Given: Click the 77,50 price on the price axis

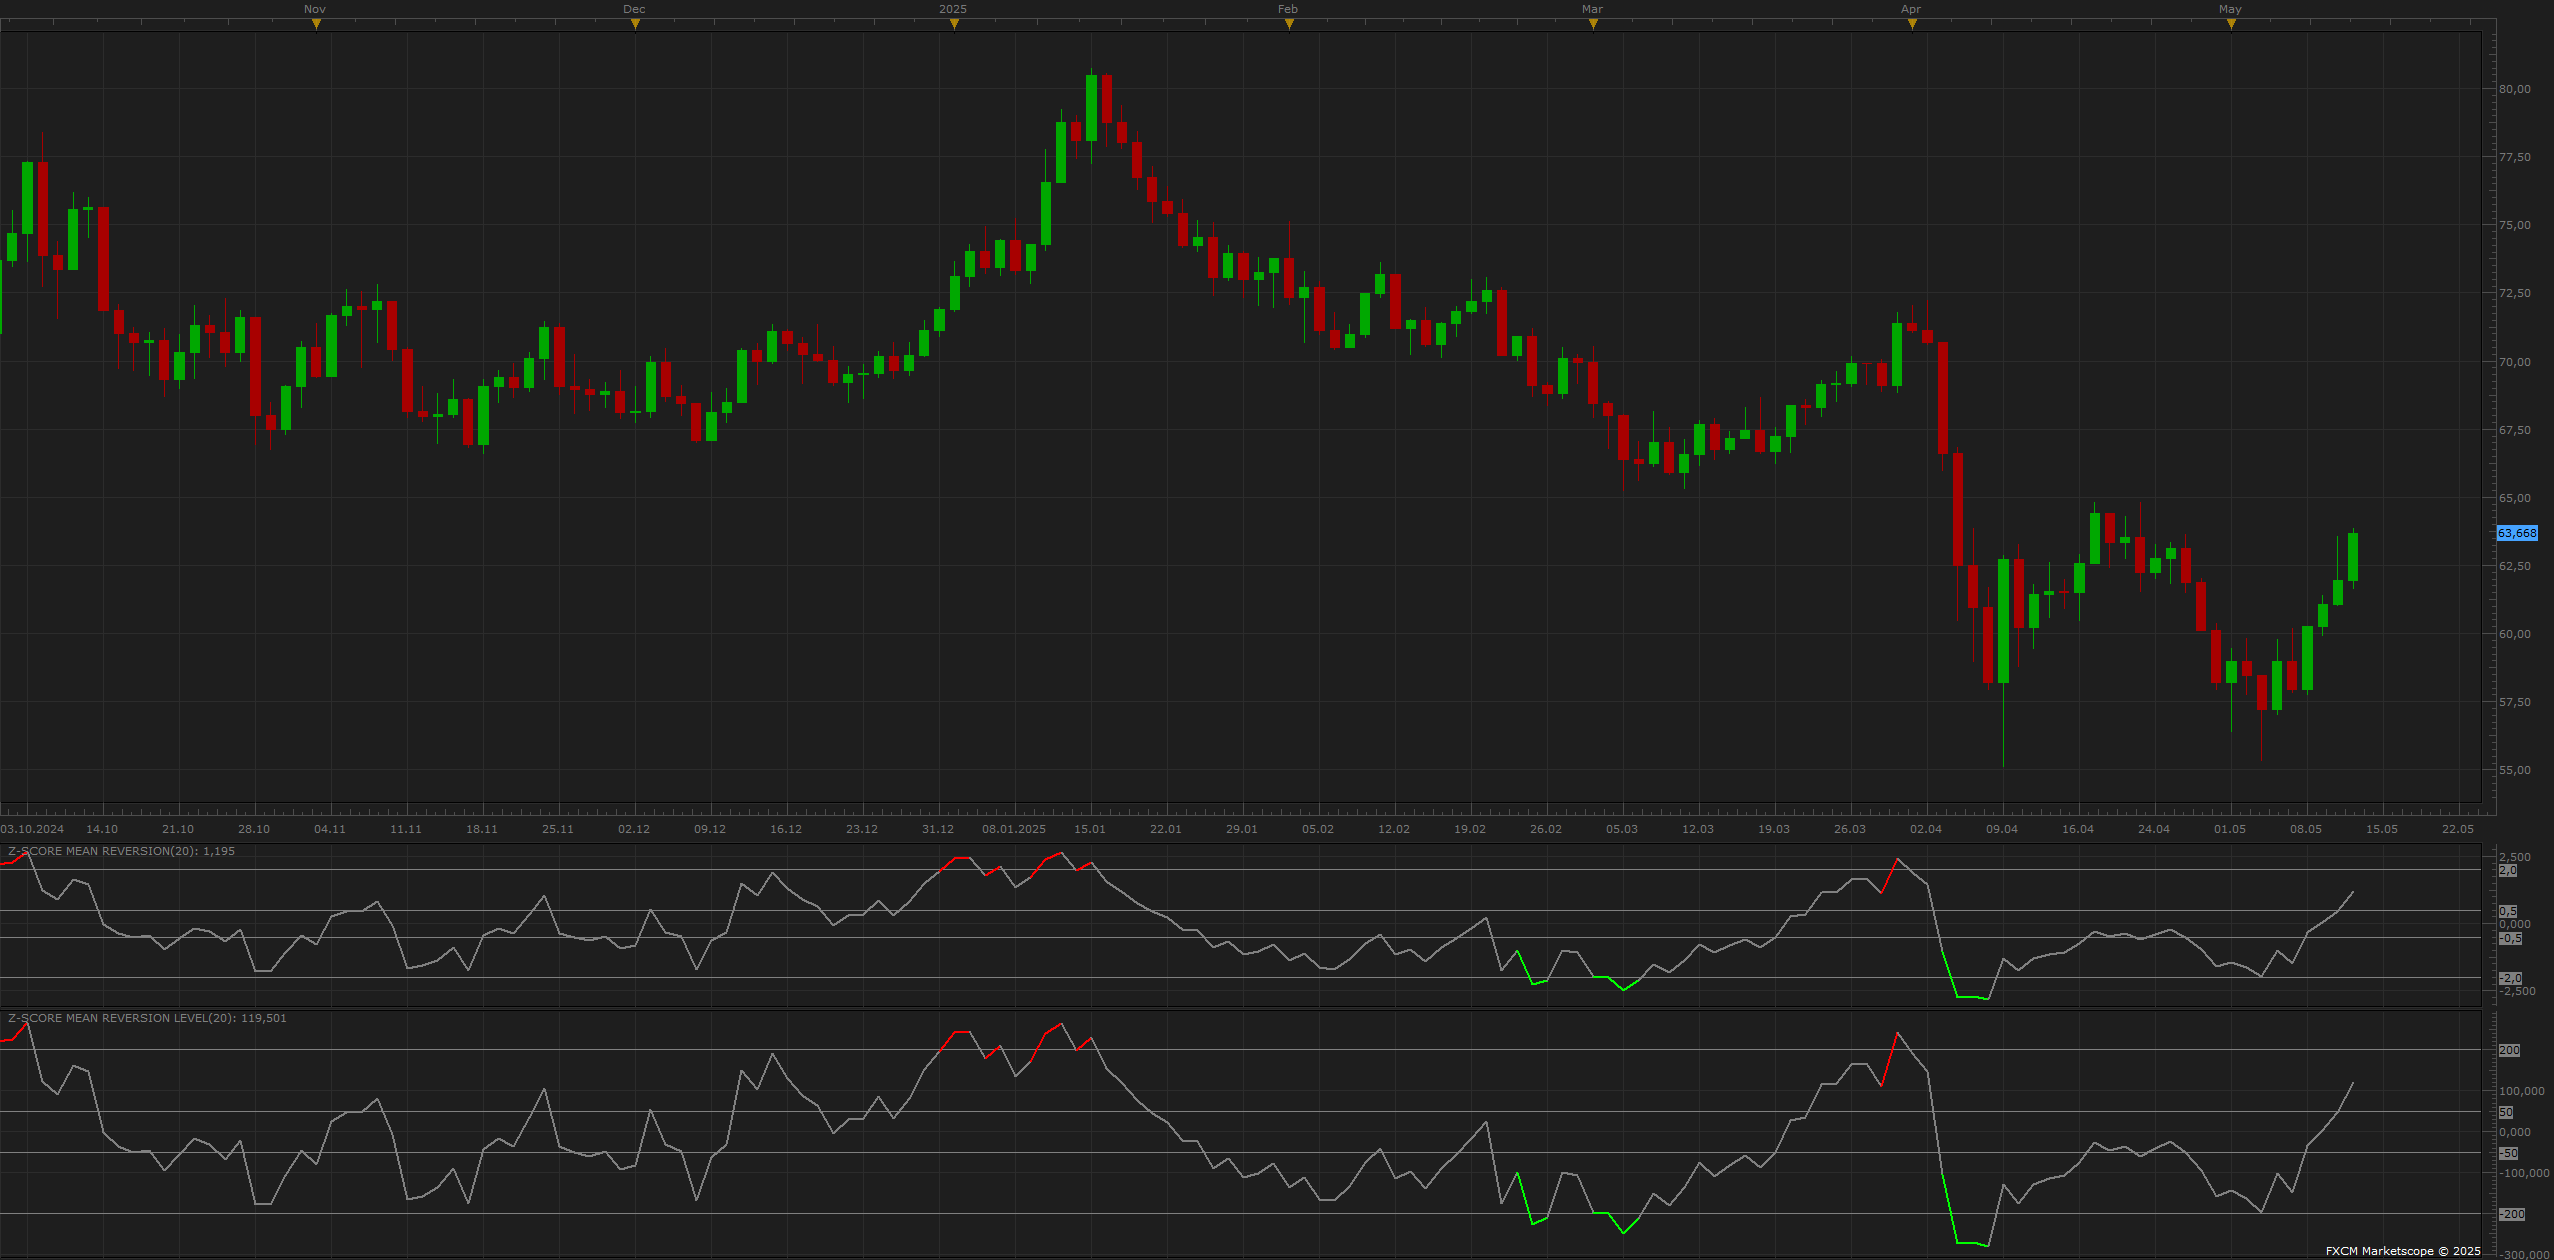Looking at the screenshot, I should pyautogui.click(x=2515, y=157).
